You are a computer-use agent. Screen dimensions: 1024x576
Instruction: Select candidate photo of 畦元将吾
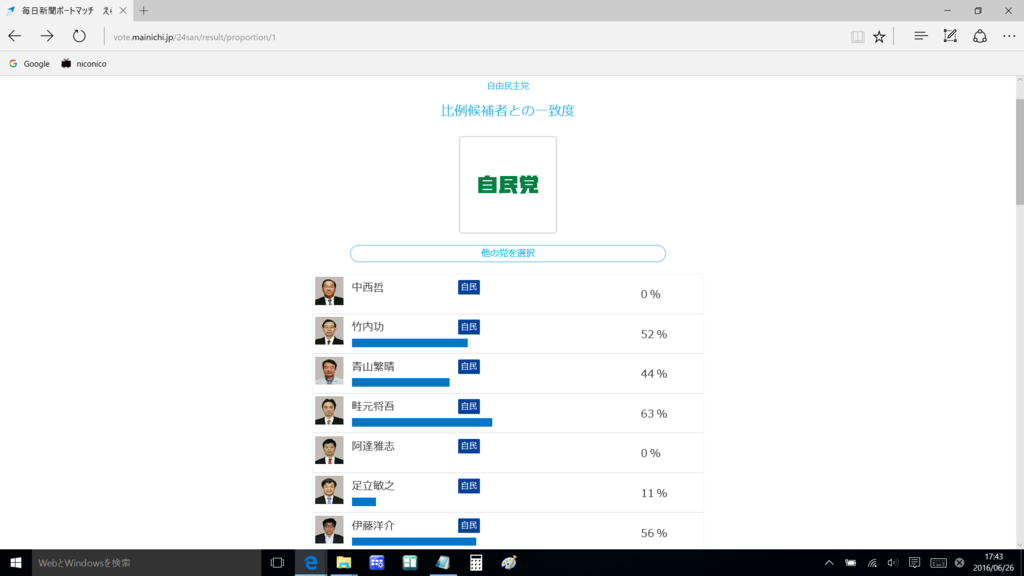pyautogui.click(x=329, y=411)
